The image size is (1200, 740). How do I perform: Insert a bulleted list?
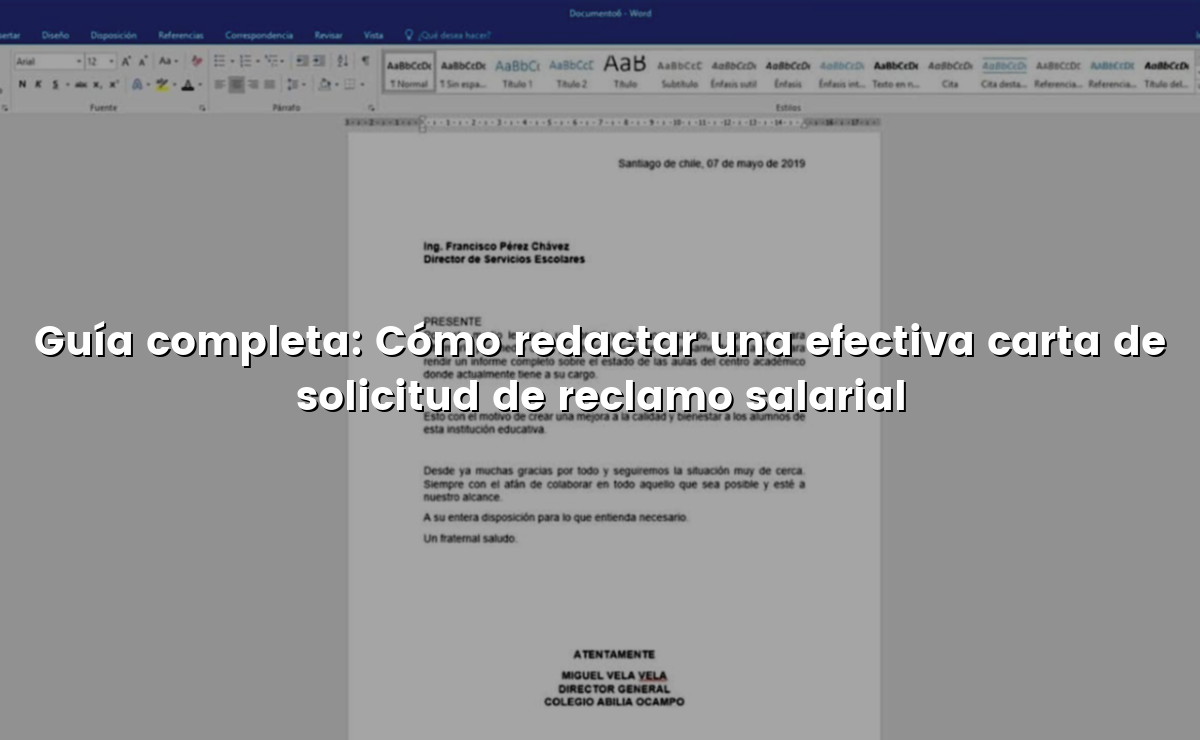pyautogui.click(x=220, y=61)
